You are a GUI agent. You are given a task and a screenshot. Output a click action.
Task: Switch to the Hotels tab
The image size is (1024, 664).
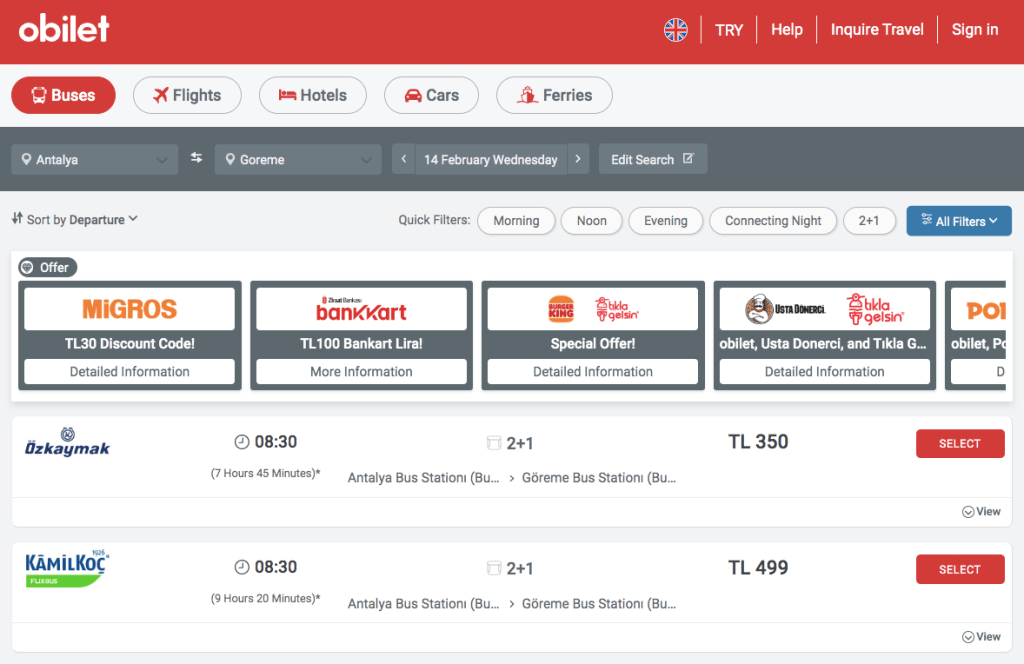(x=312, y=96)
